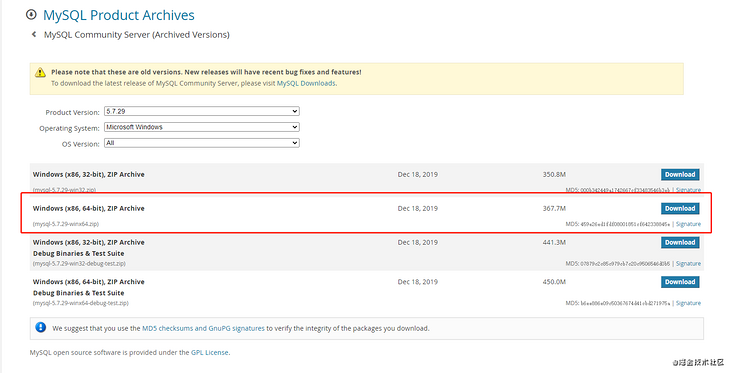
Task: Click the yellow warning triangle icon
Action: [40, 72]
